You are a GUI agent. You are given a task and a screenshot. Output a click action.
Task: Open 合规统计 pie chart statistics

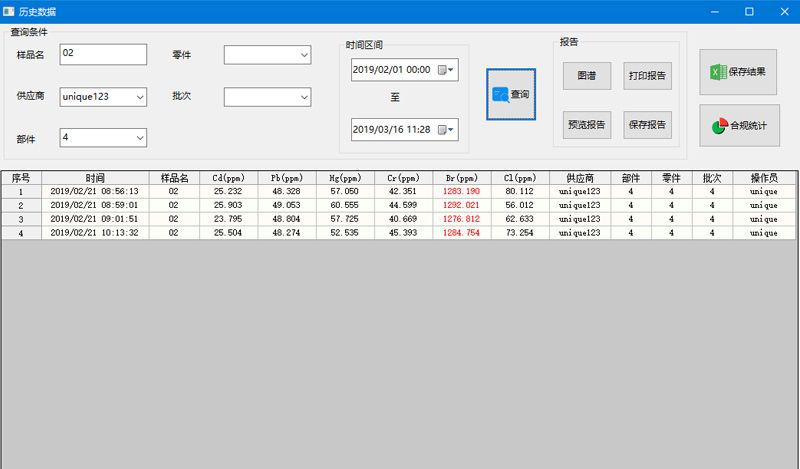pyautogui.click(x=738, y=126)
